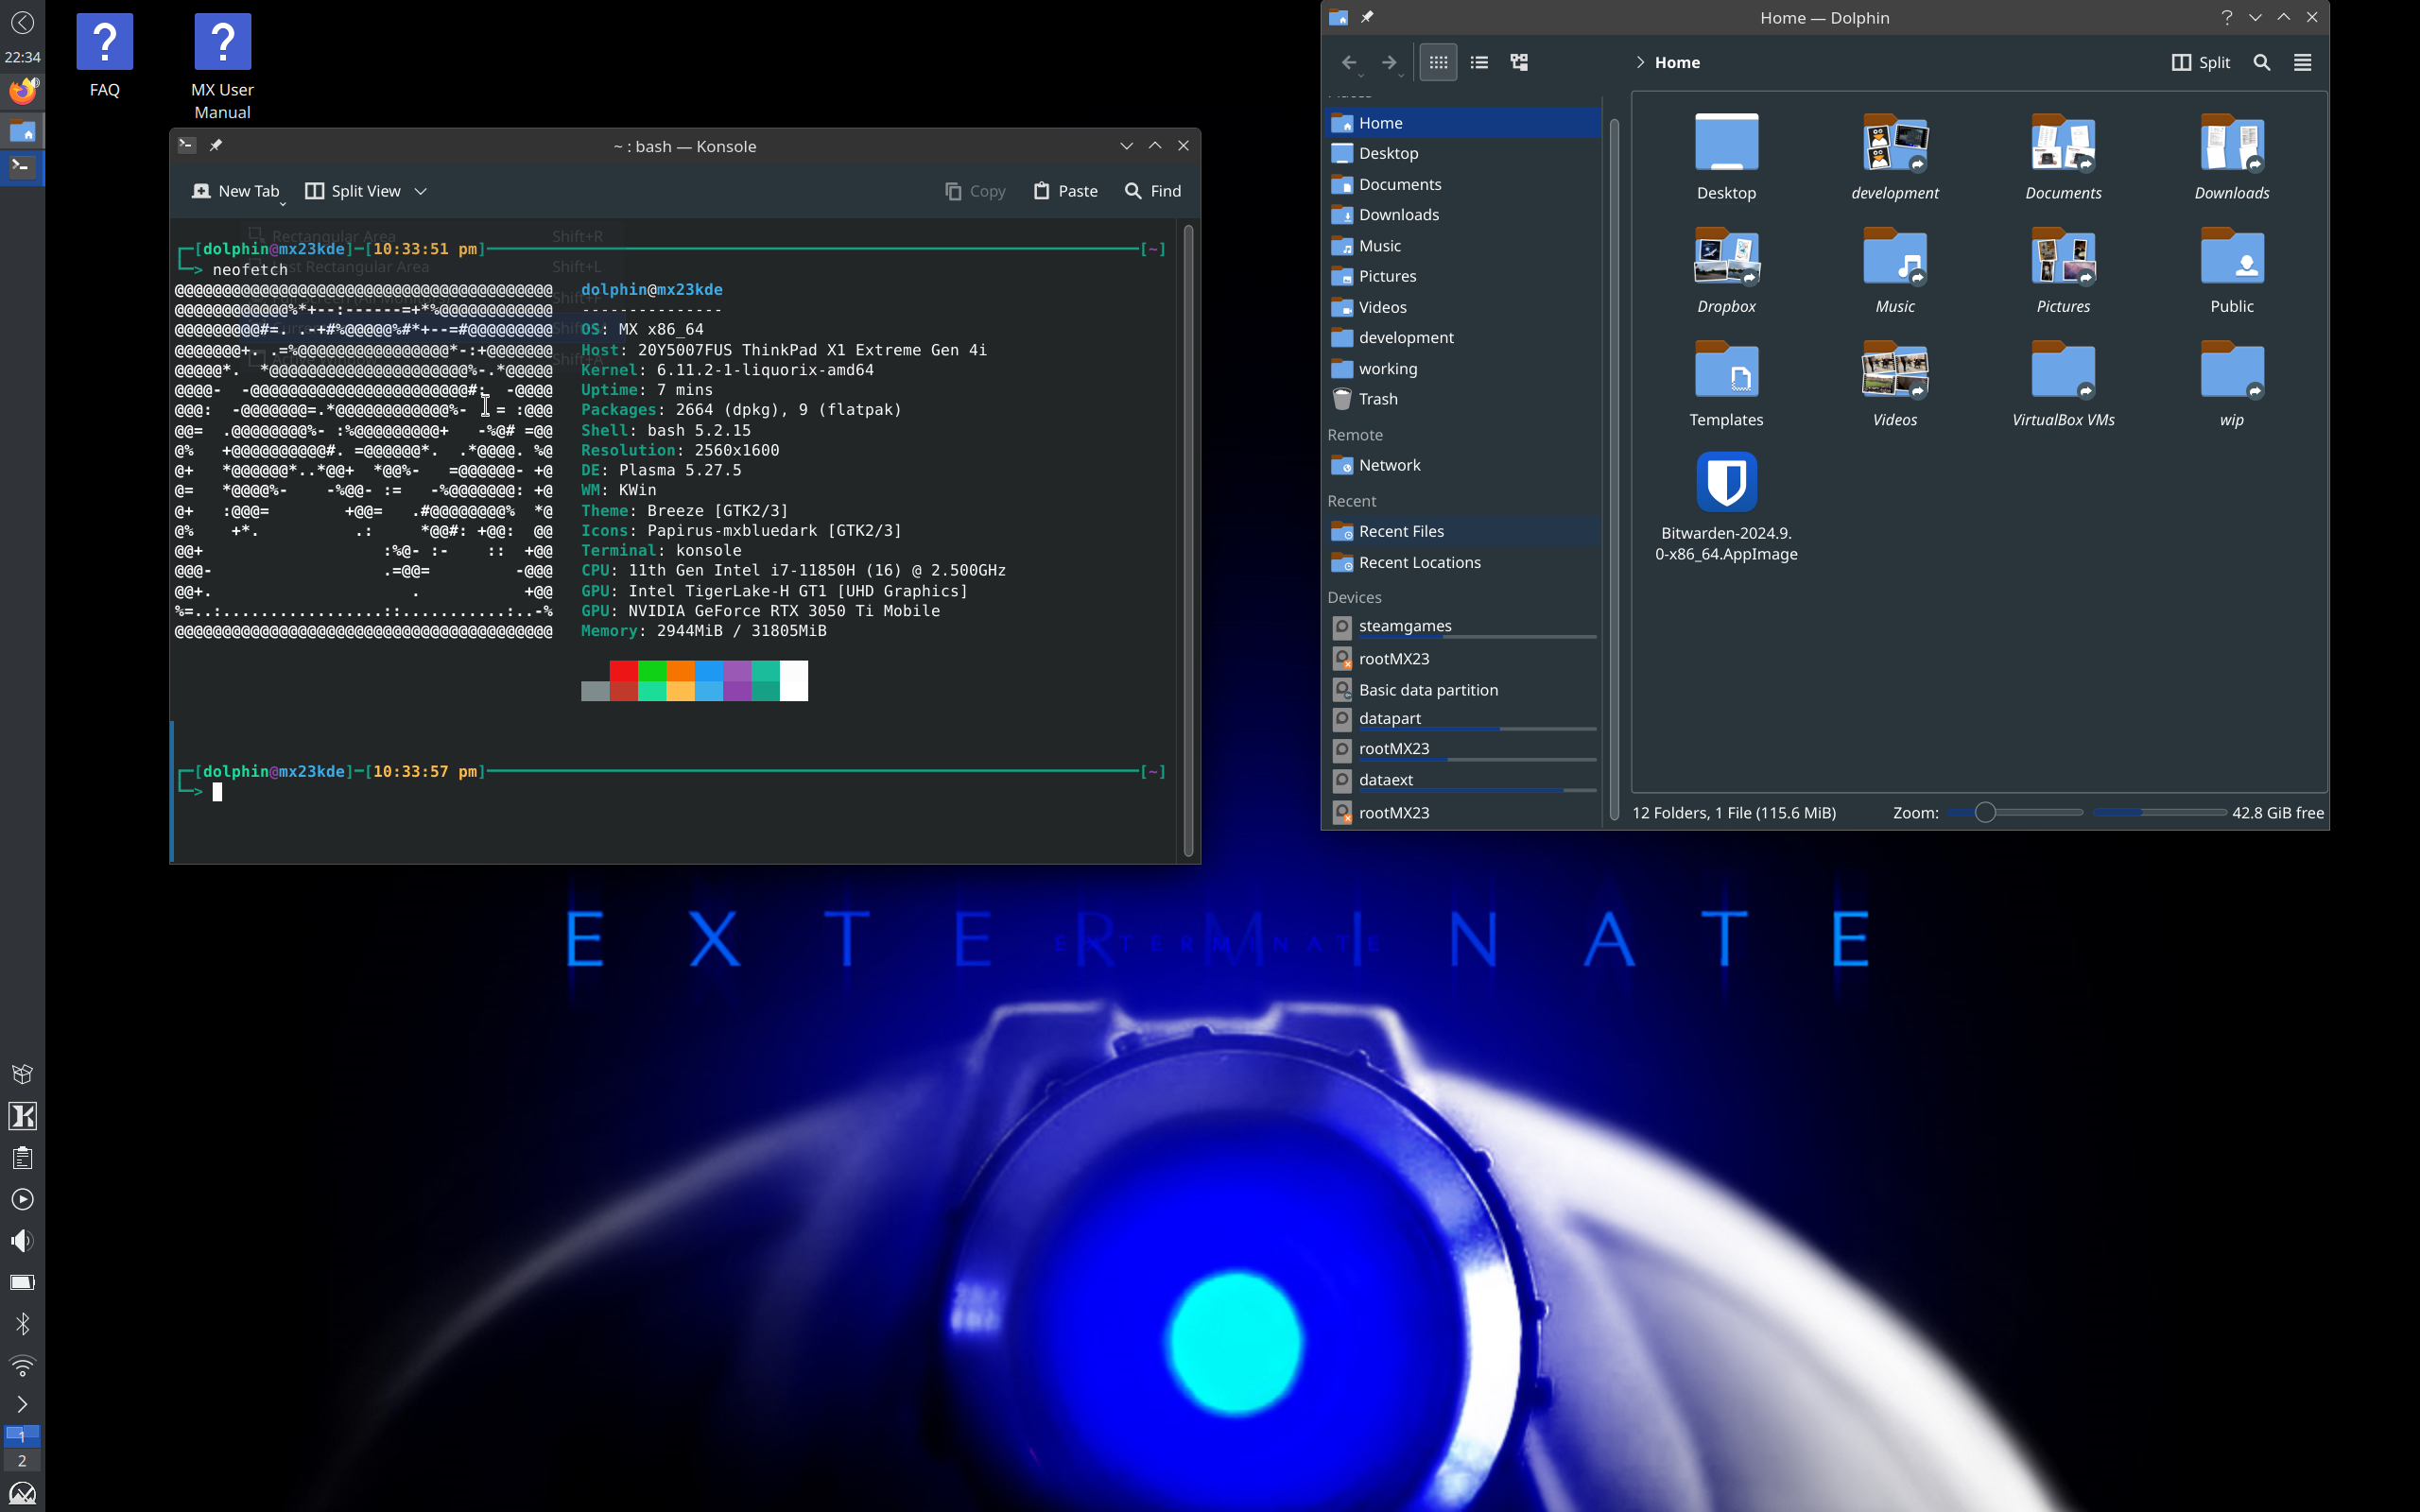Click Copy in Konsole toolbar
The height and width of the screenshot is (1512, 2420).
(976, 191)
